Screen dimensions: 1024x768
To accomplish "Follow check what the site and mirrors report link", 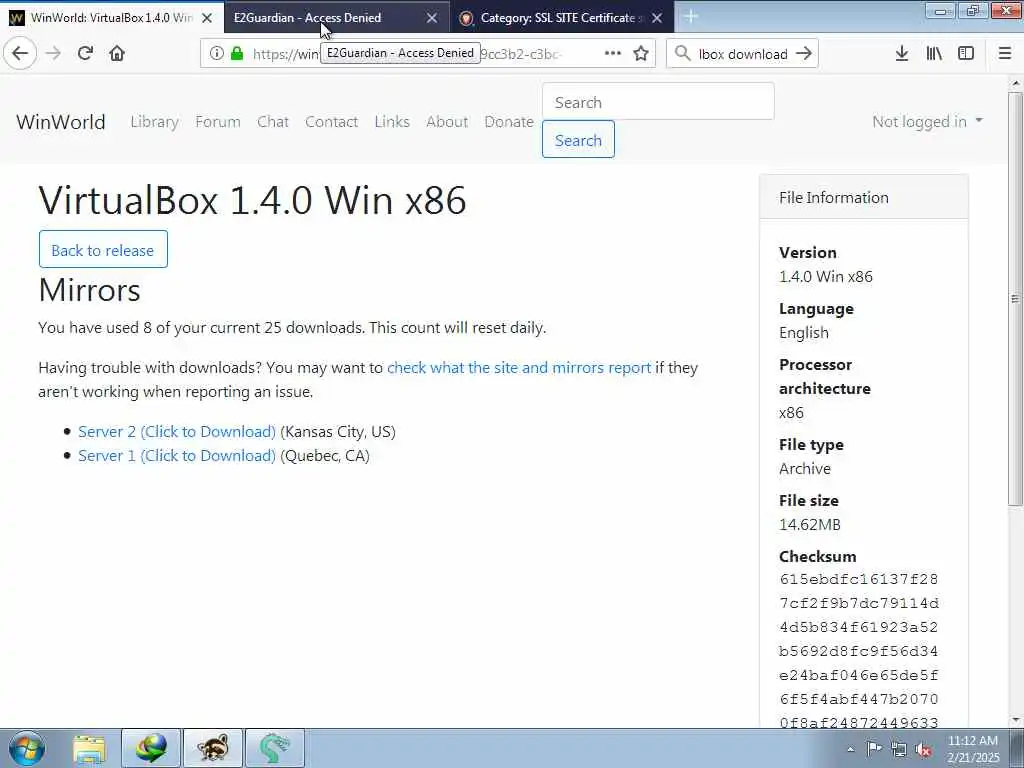I will click(519, 368).
